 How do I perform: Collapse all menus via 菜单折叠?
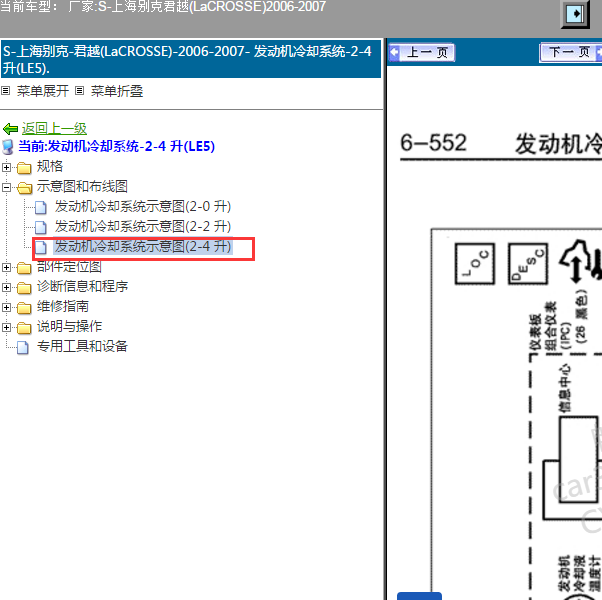(x=117, y=91)
